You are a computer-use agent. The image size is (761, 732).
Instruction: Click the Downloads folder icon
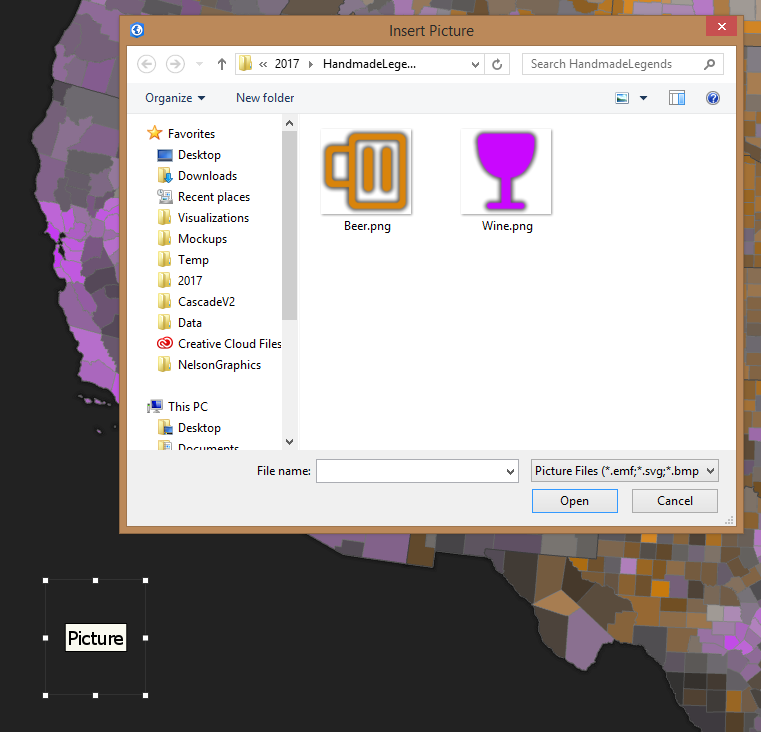coord(165,175)
